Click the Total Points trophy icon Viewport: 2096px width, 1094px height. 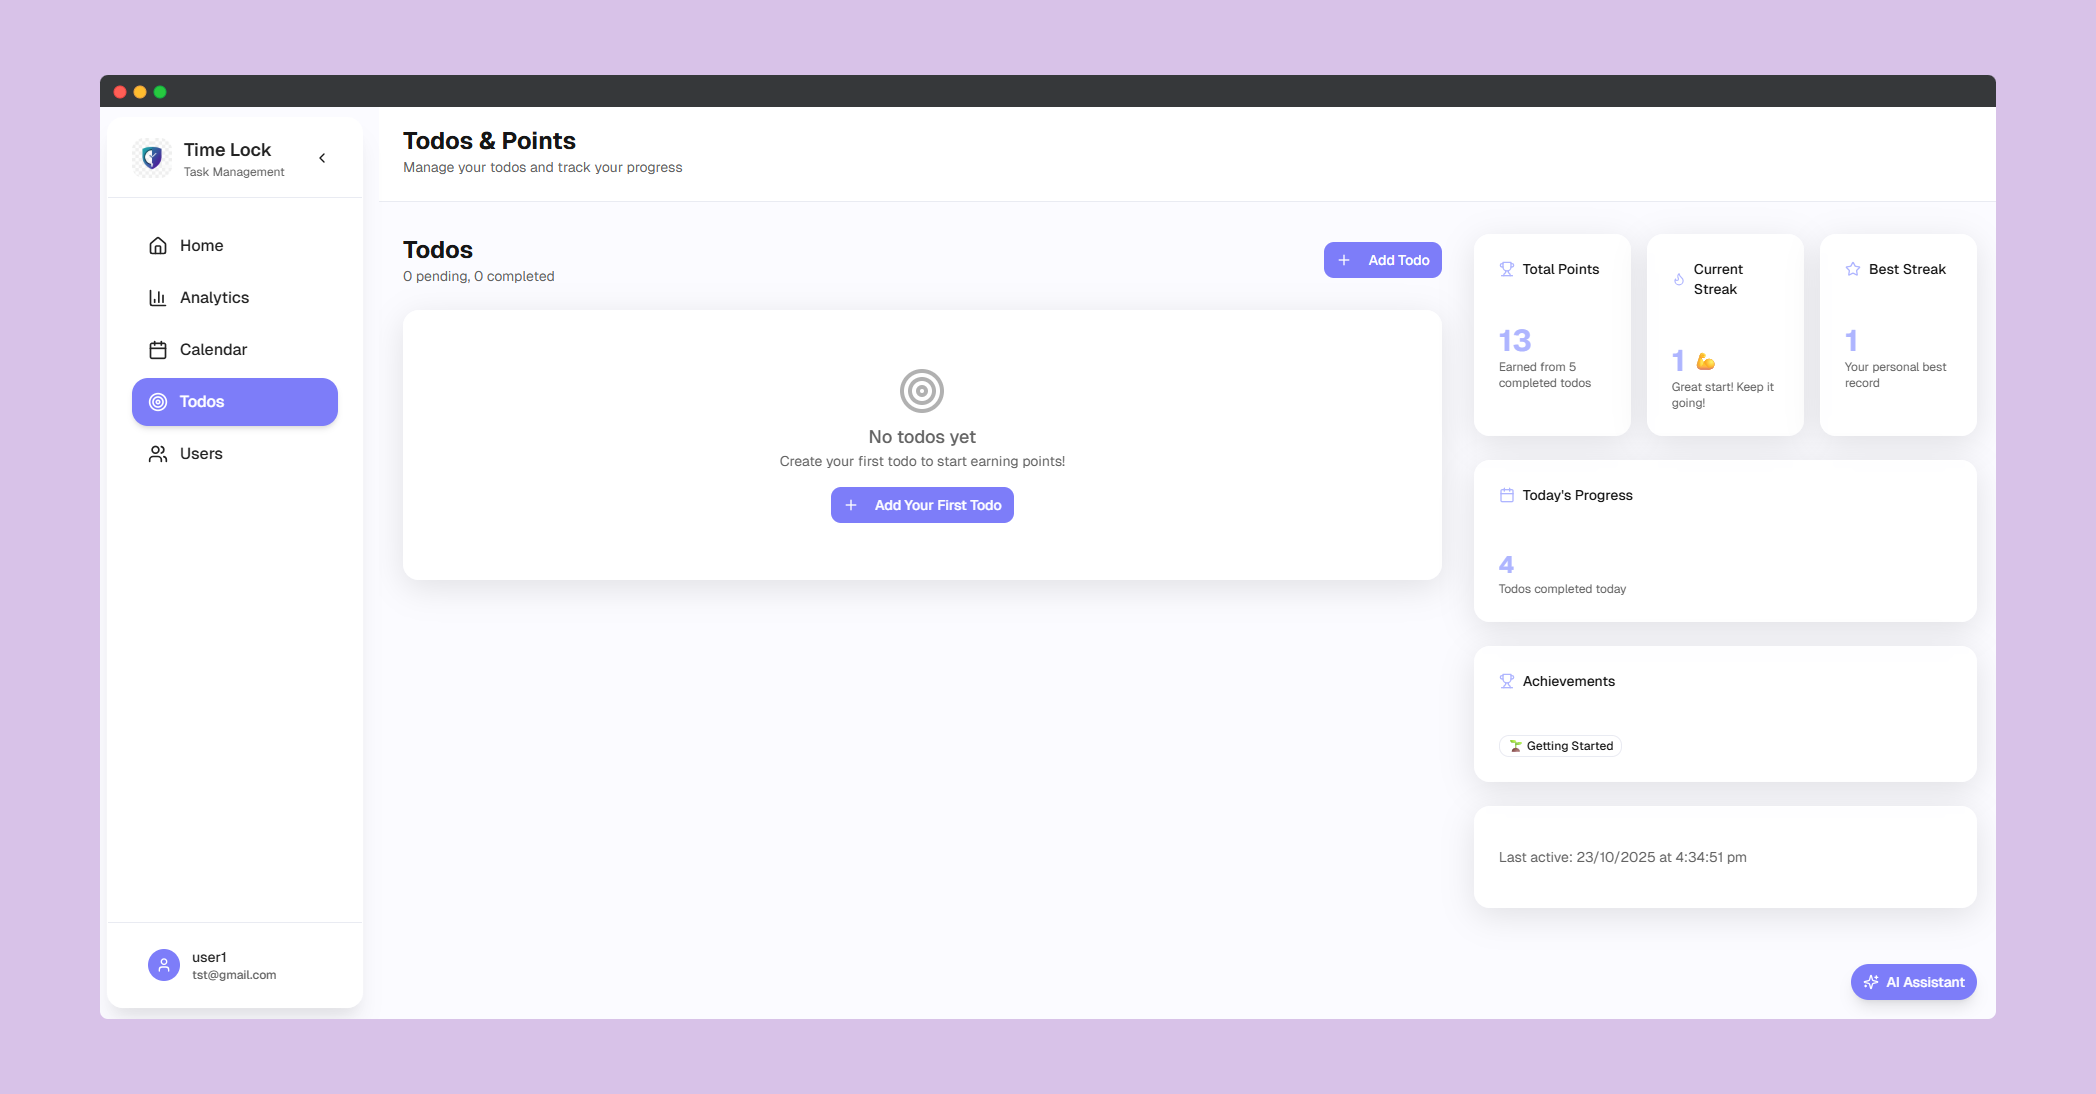point(1507,269)
